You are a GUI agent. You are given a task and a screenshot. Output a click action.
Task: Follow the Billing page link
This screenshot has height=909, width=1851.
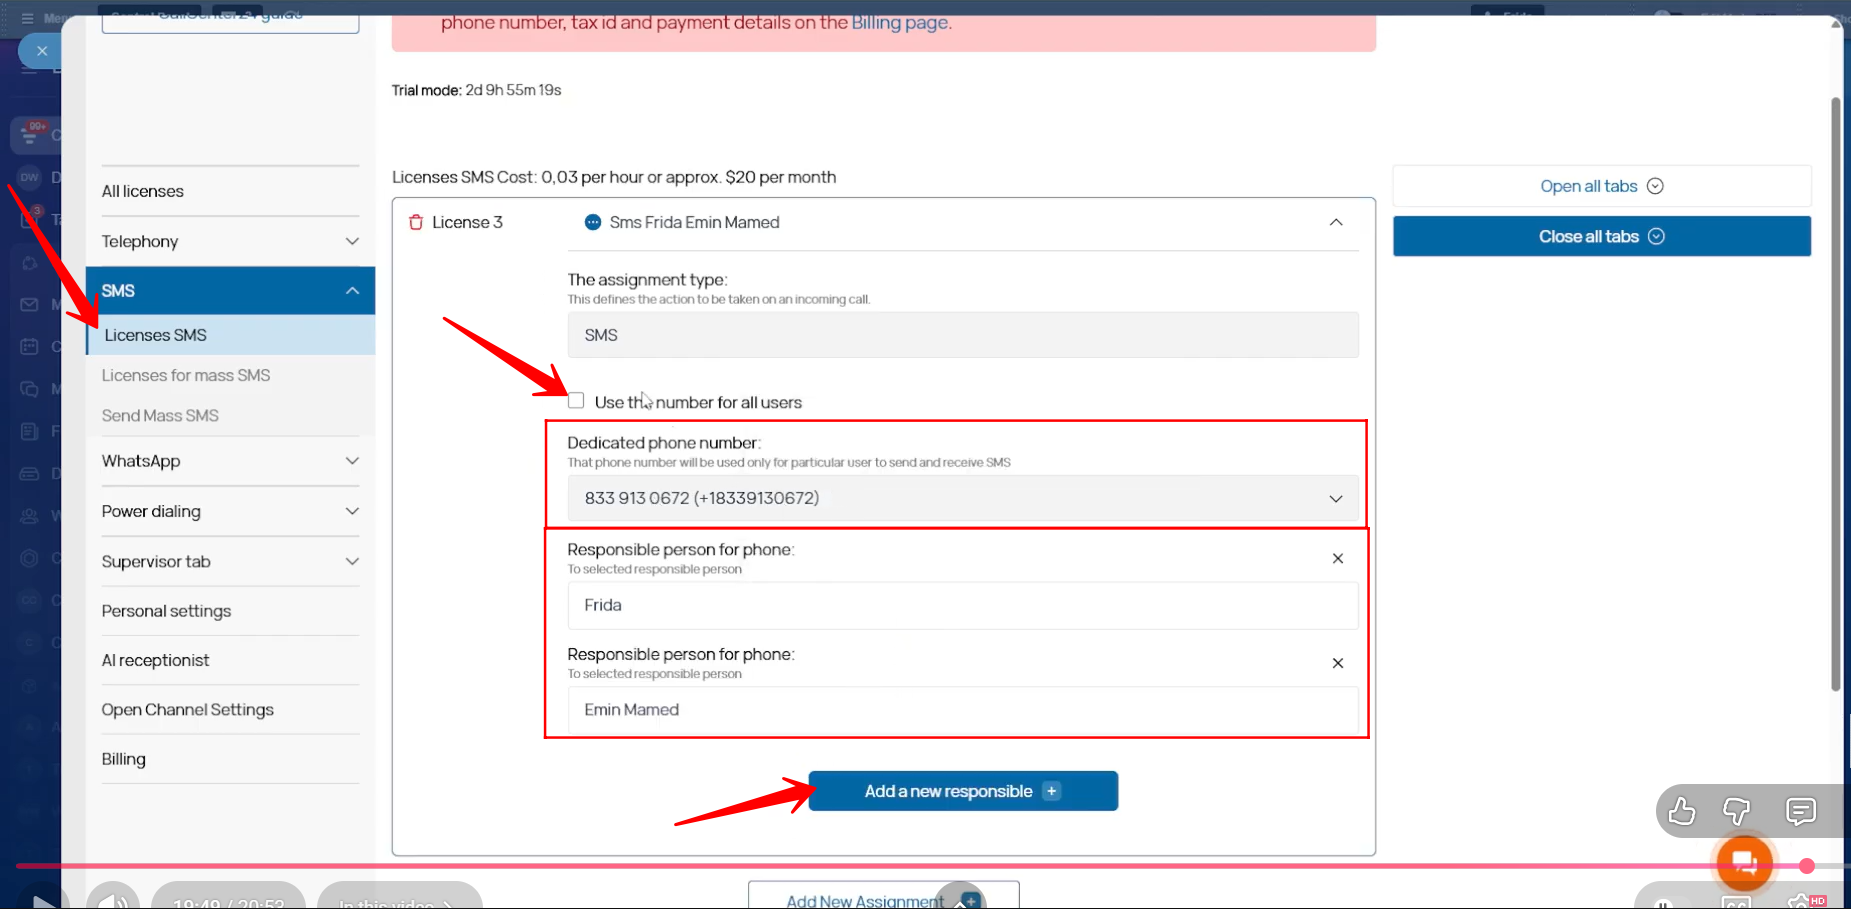899,22
